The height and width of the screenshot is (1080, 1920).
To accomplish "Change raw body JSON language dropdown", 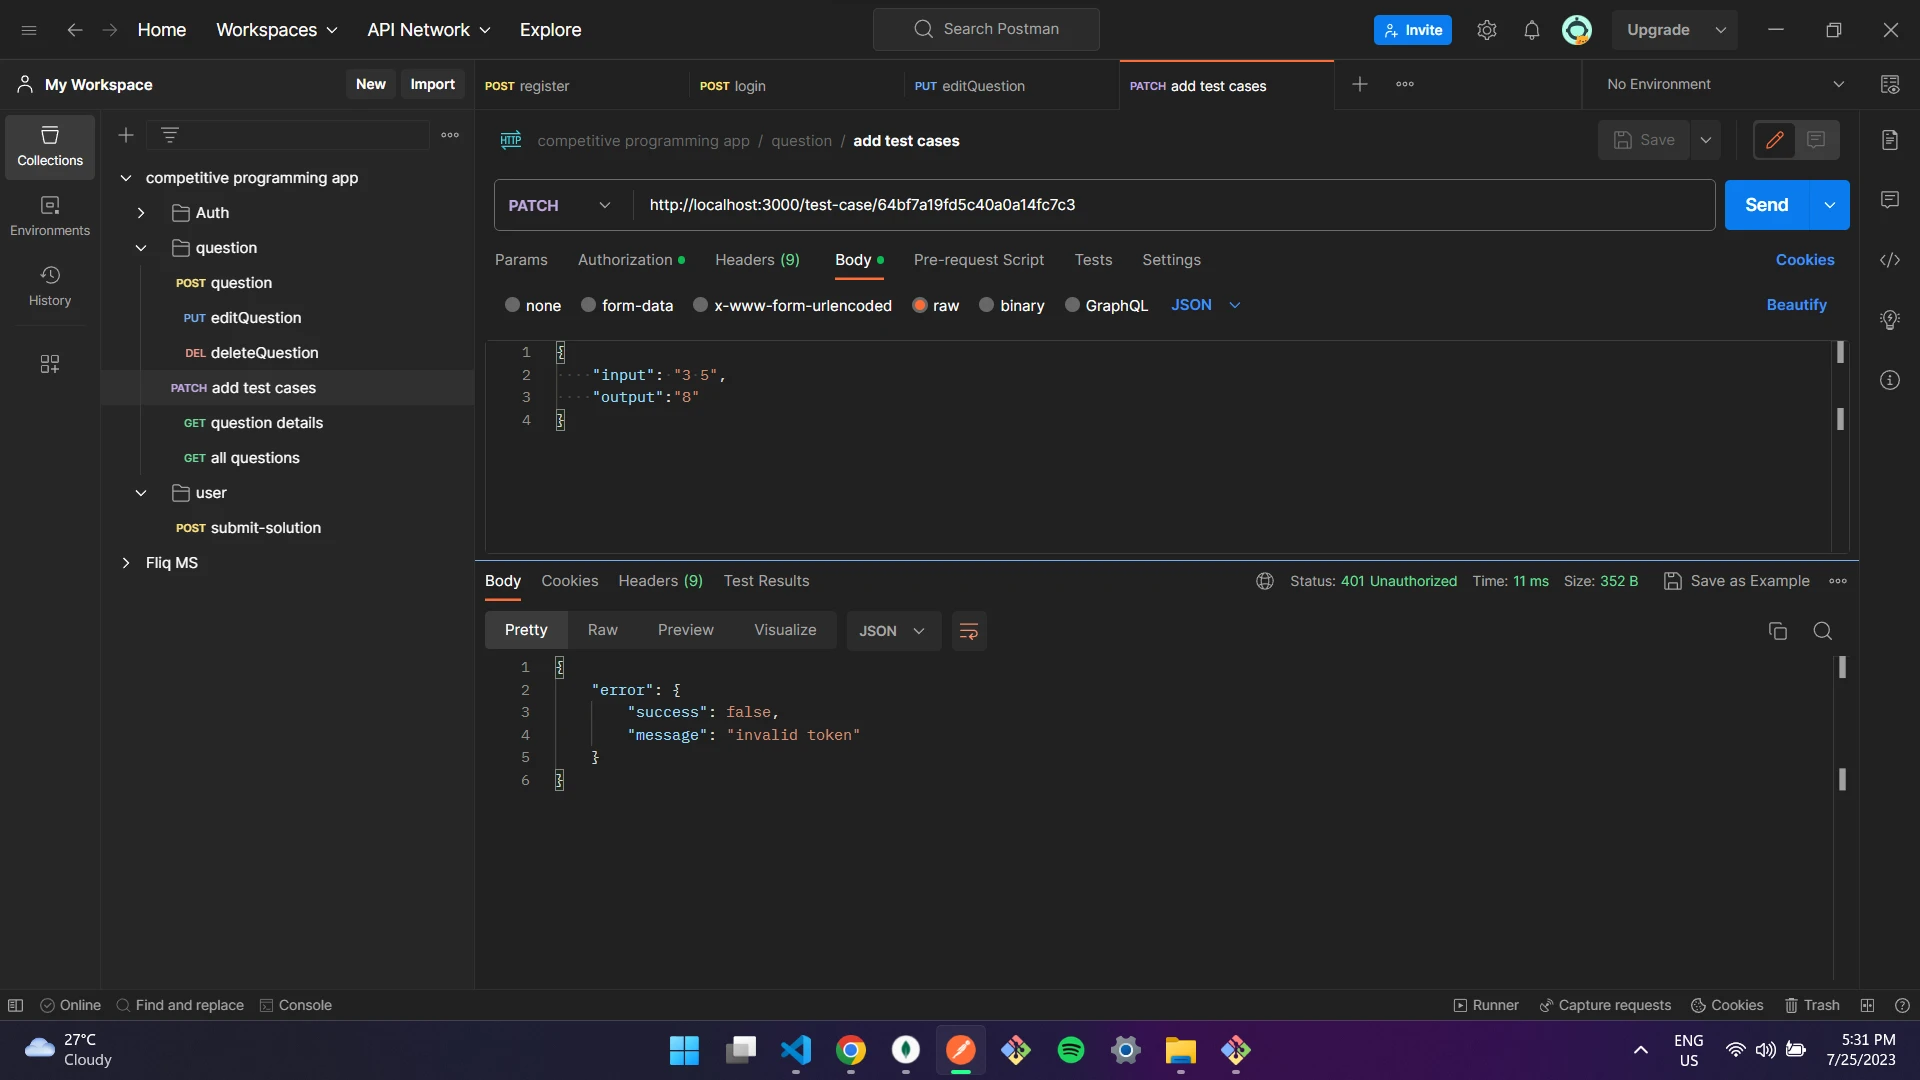I will point(1206,305).
